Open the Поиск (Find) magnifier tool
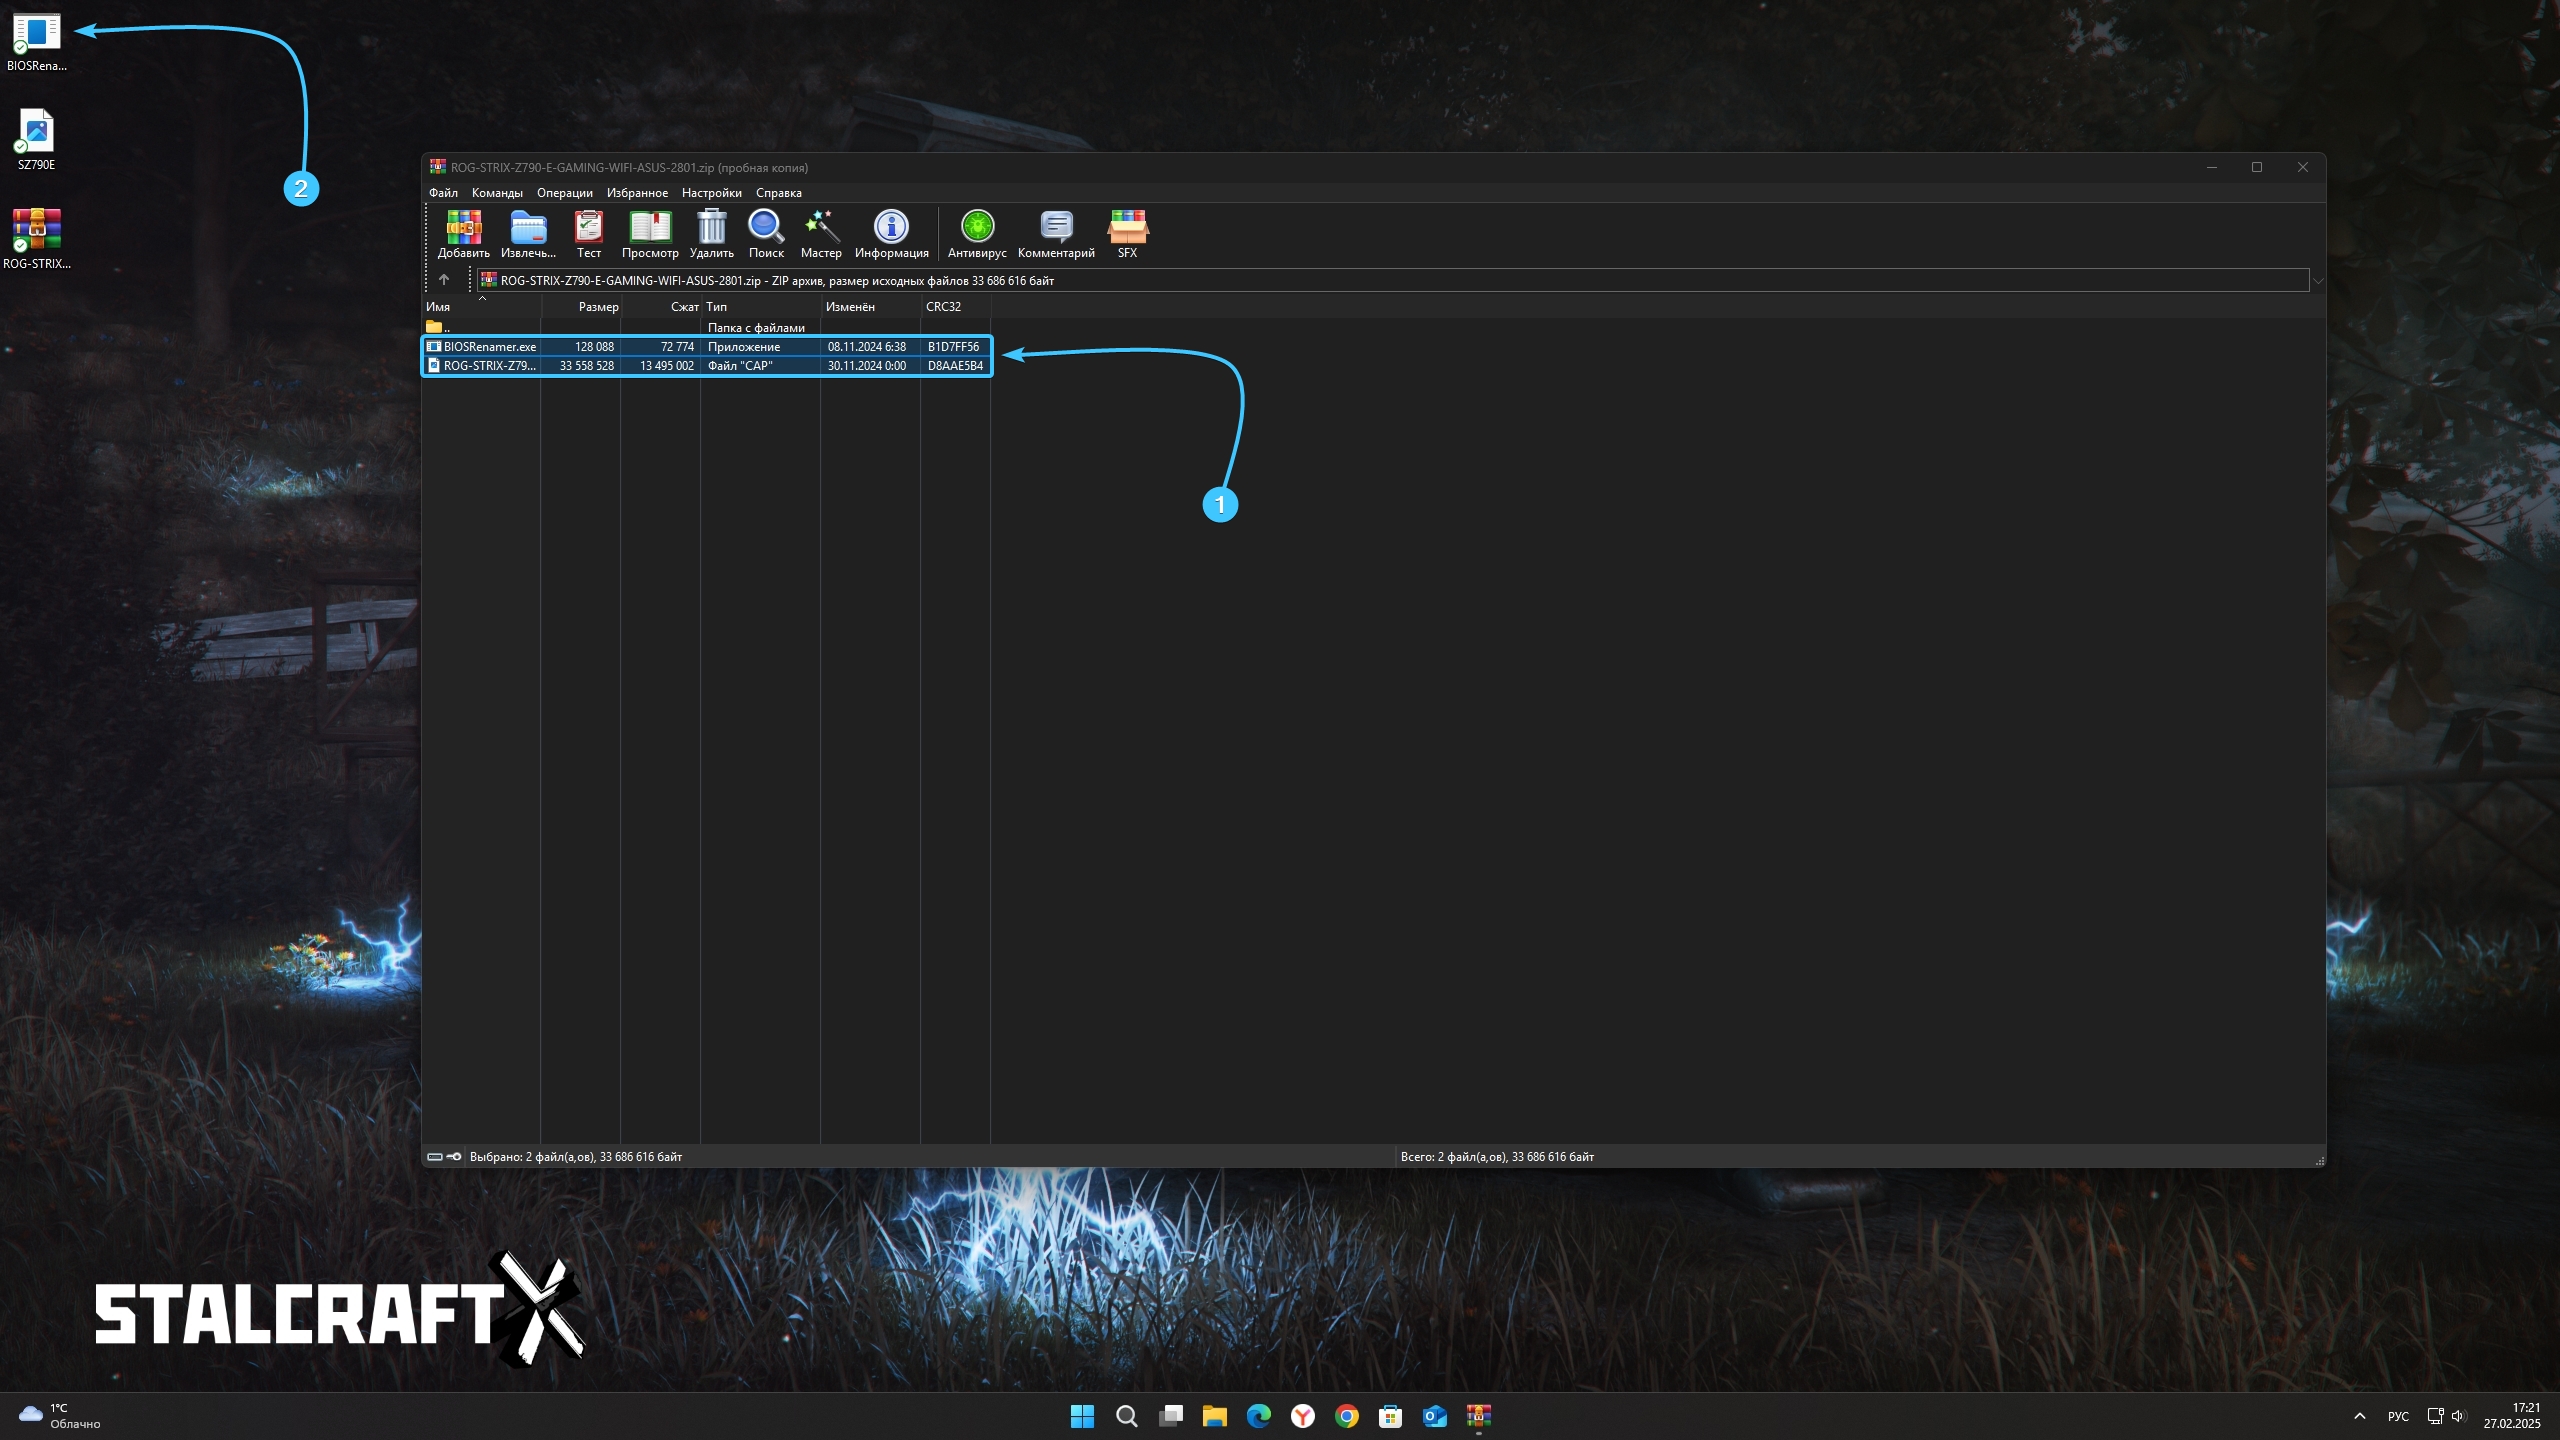 [x=766, y=234]
